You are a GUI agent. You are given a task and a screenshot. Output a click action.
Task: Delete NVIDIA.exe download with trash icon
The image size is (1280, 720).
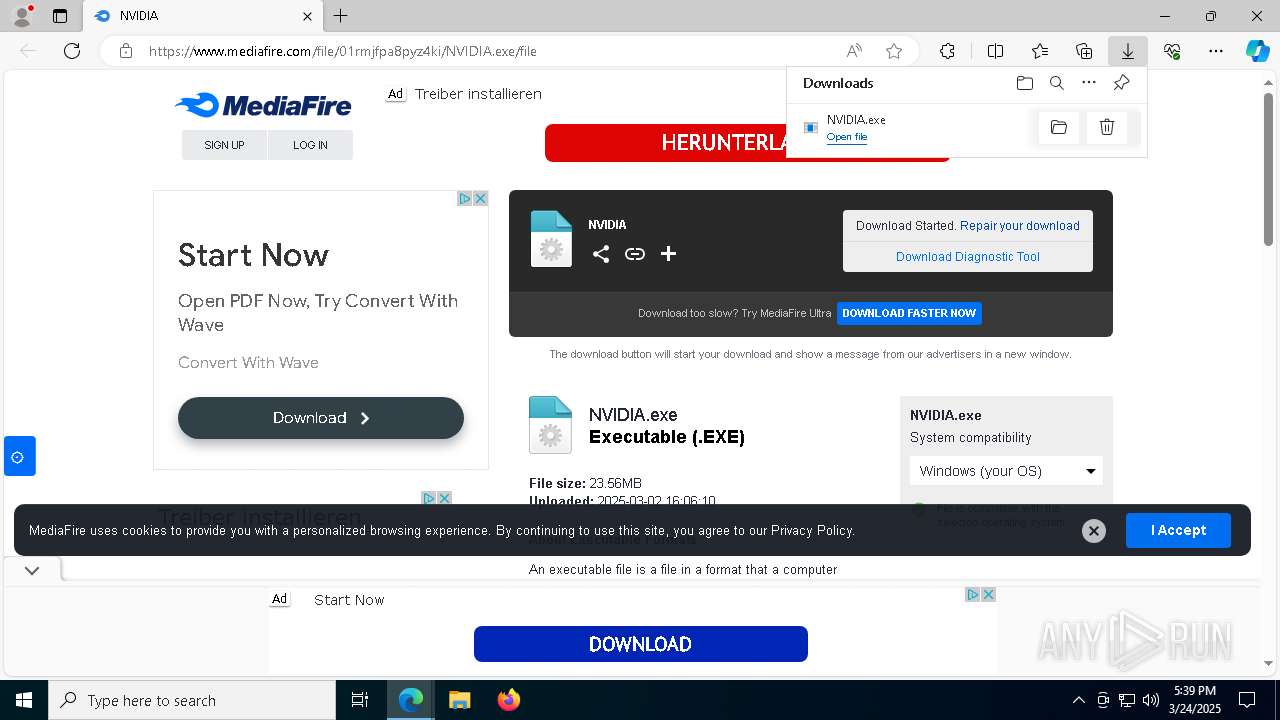tap(1107, 127)
